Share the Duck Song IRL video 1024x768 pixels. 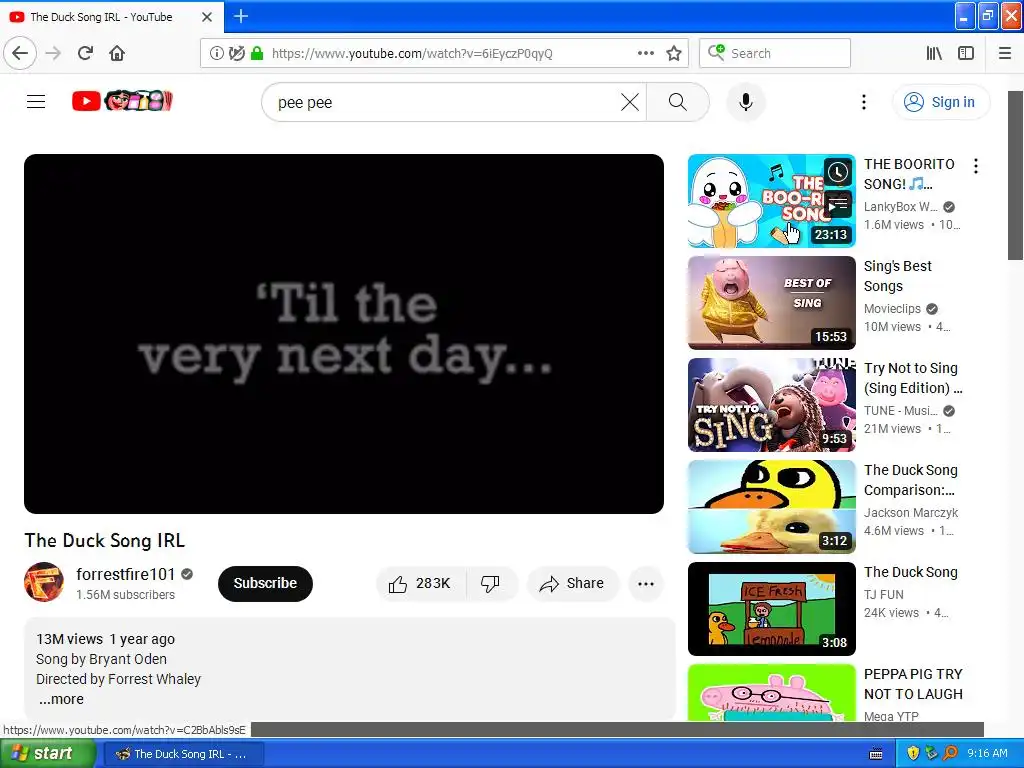point(572,583)
